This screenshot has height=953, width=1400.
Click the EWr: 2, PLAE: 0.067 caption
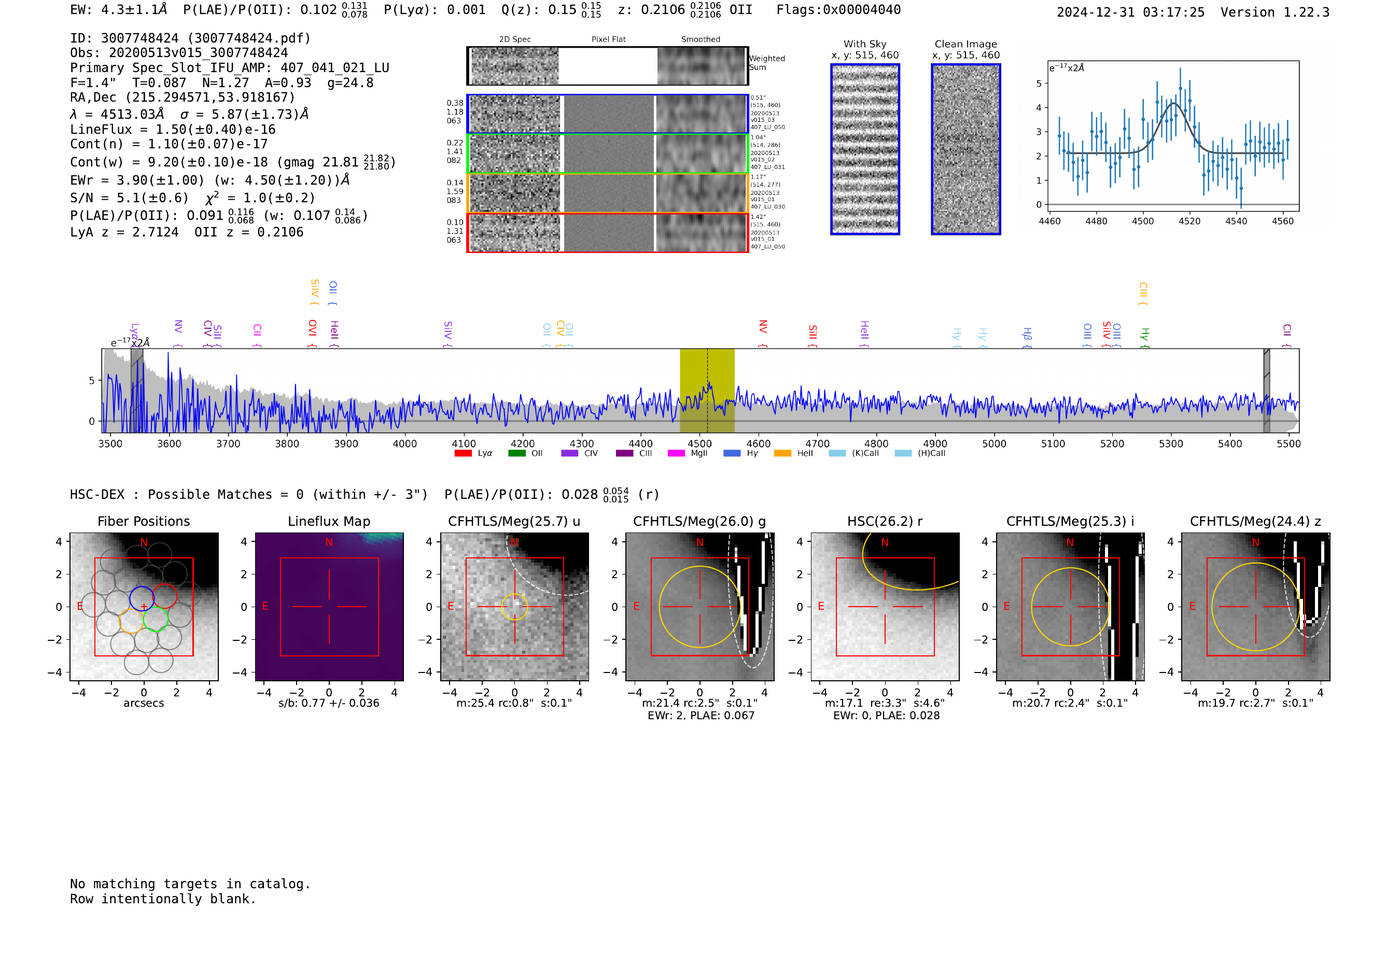coord(700,716)
